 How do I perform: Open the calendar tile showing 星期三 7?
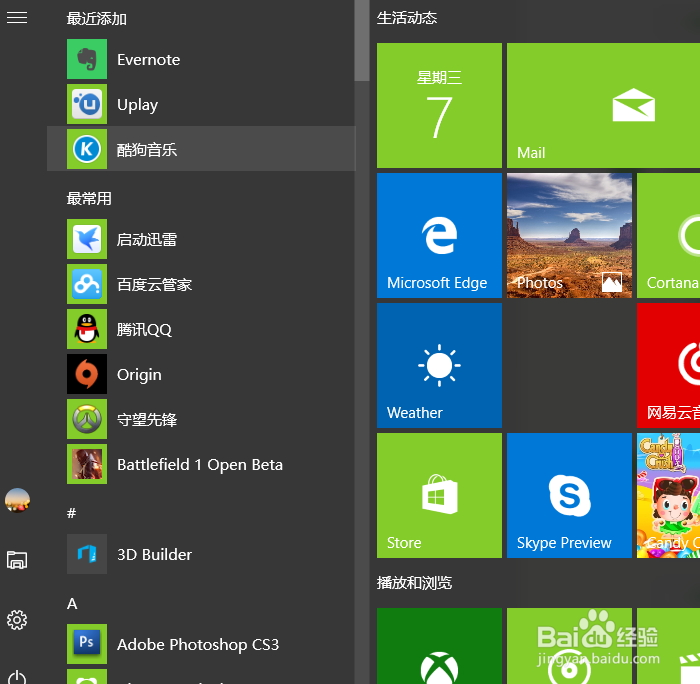pyautogui.click(x=439, y=105)
